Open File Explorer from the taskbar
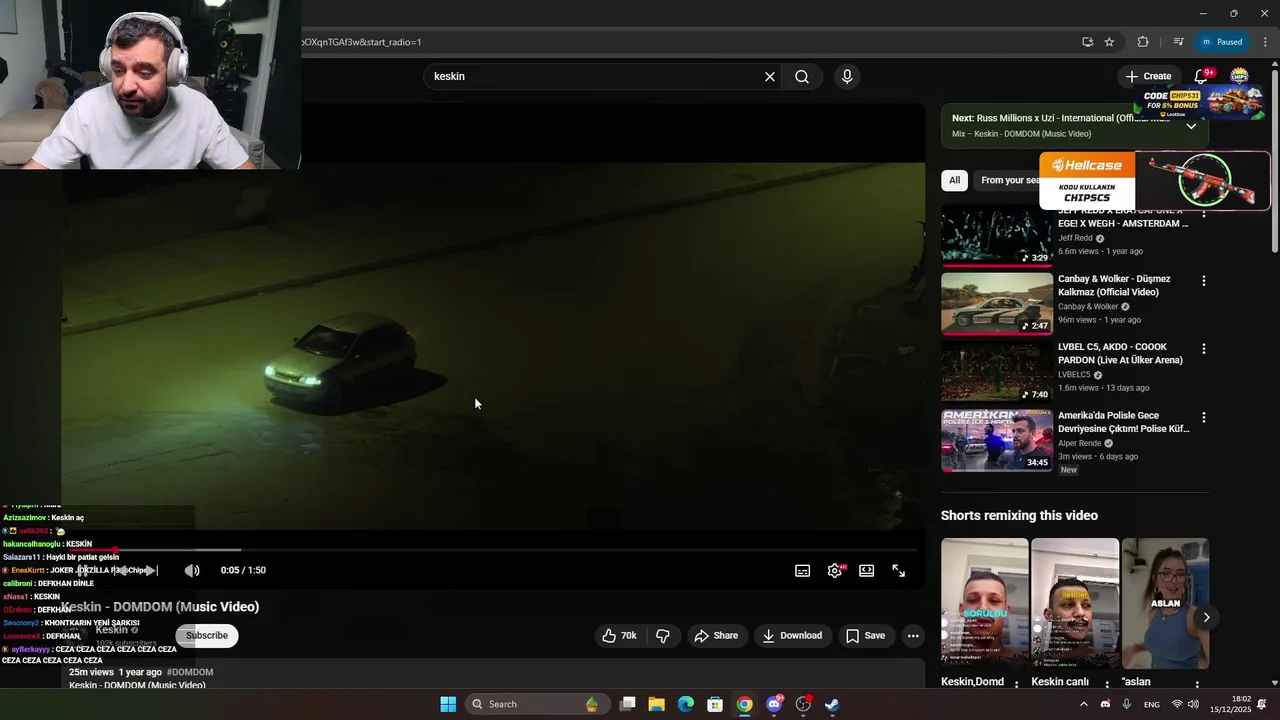The width and height of the screenshot is (1280, 720). 656,704
